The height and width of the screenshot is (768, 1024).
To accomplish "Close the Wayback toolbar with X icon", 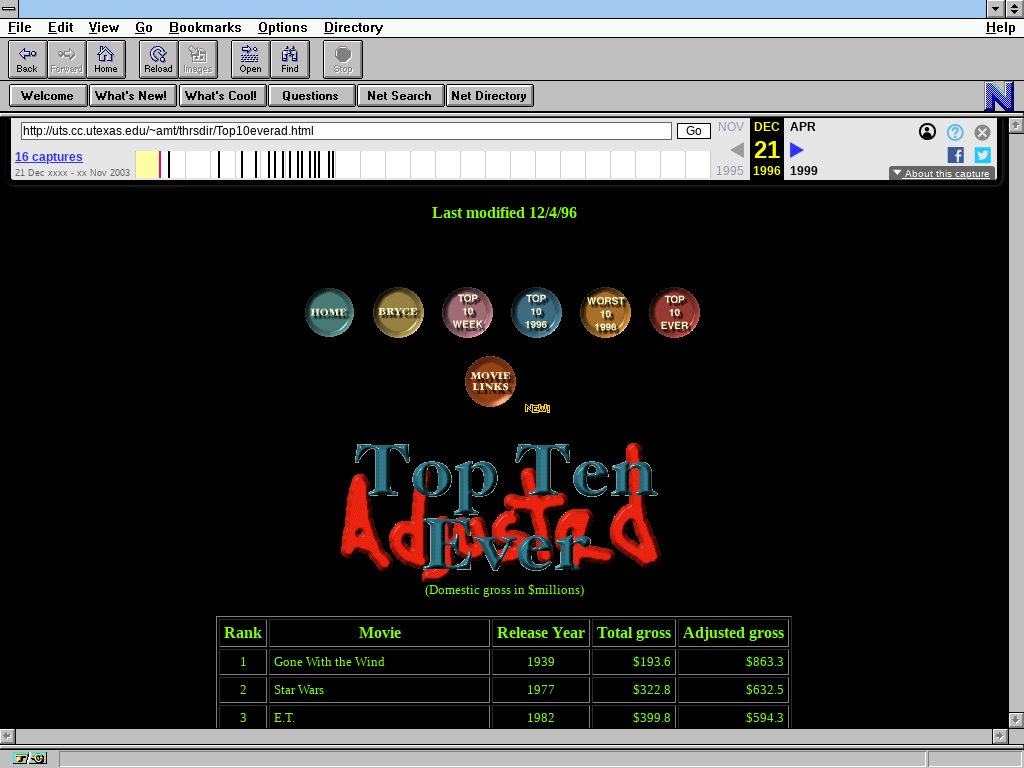I will point(982,132).
